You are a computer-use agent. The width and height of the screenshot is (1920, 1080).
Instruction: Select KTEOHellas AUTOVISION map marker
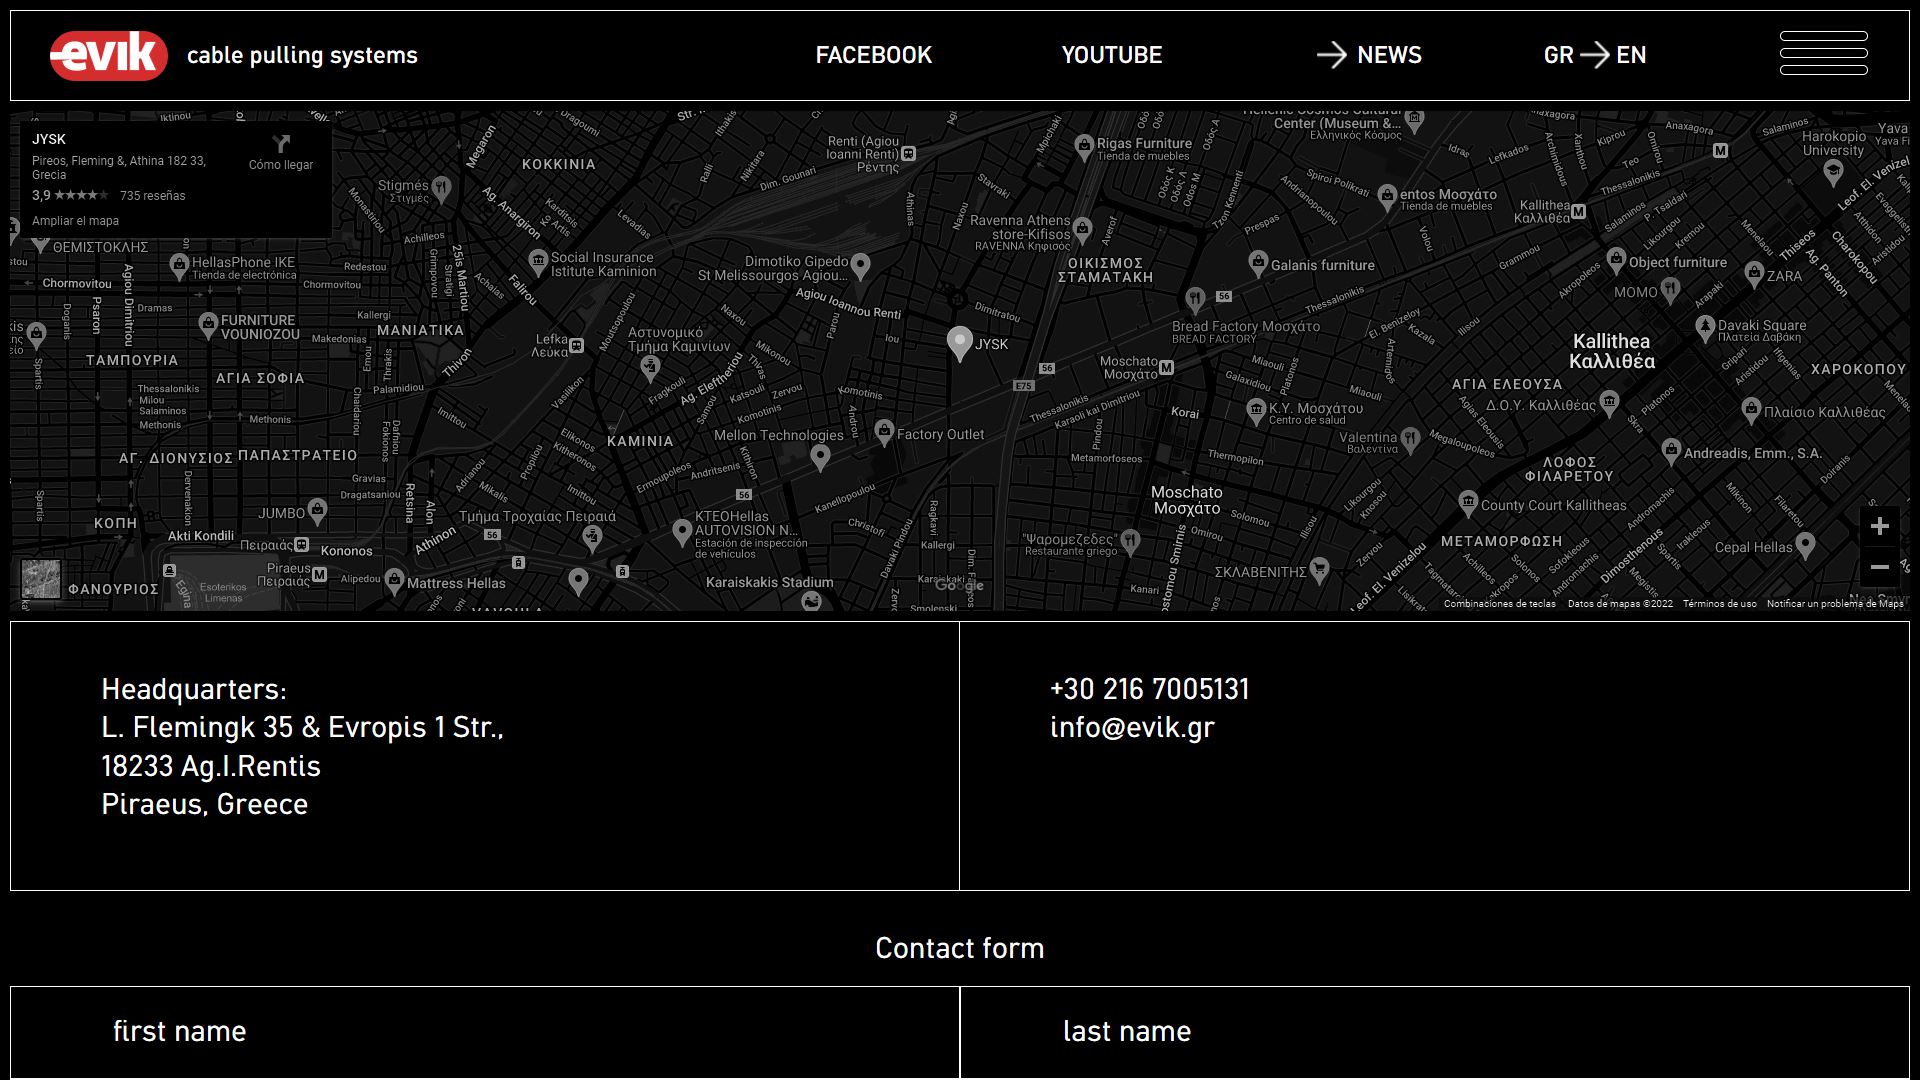[x=682, y=533]
